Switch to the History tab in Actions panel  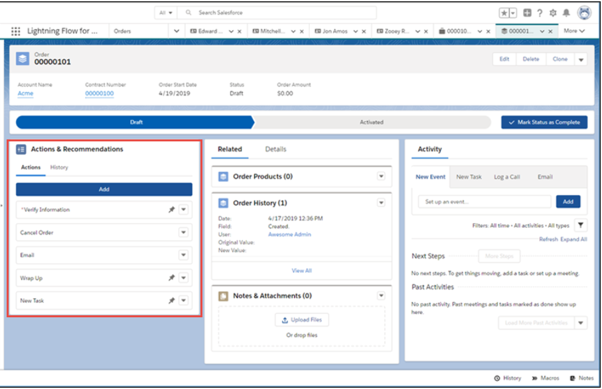(59, 167)
